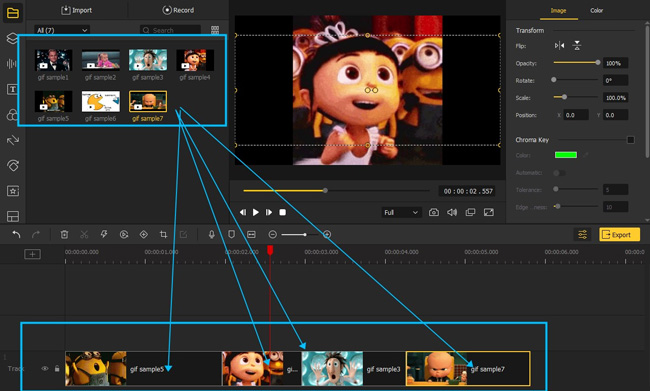Click the lightning quick-action icon
This screenshot has width=650, height=391.
click(104, 235)
